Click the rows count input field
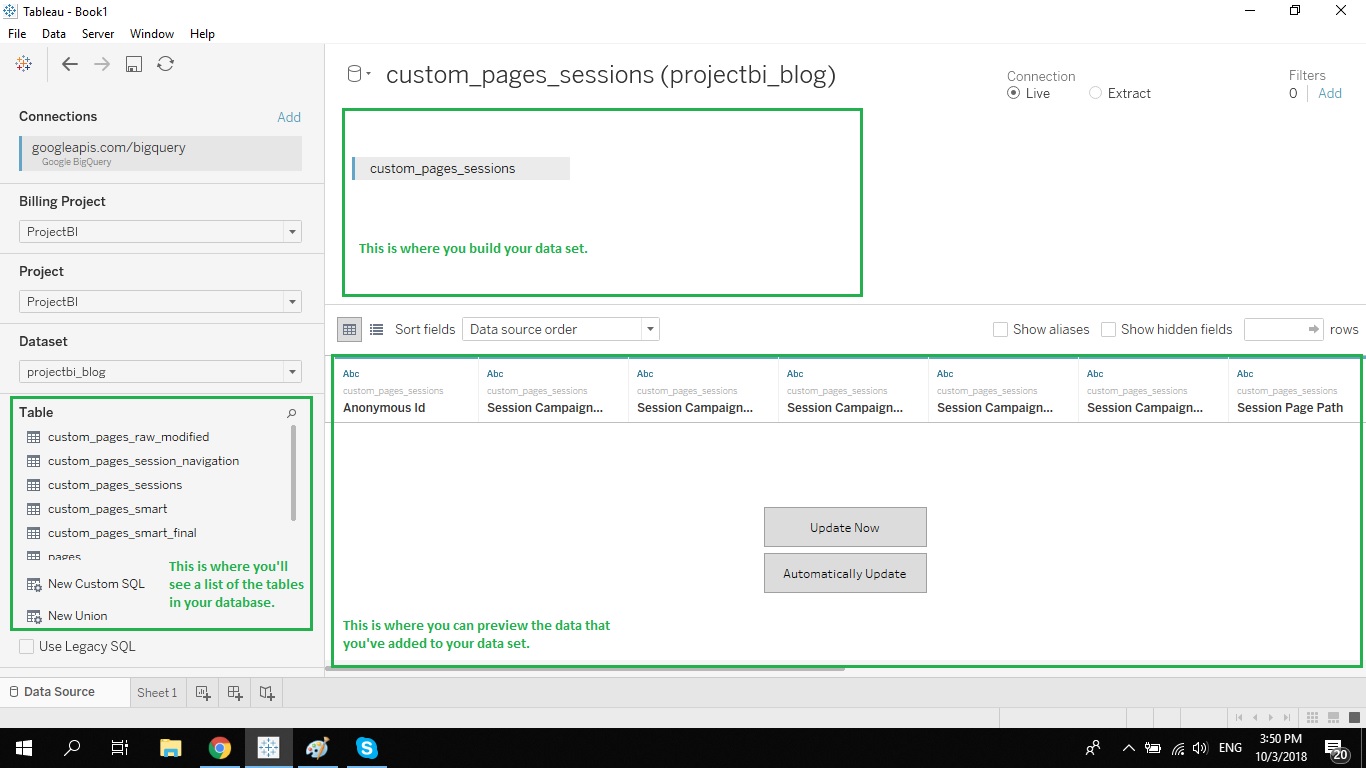The image size is (1366, 768). pos(1284,329)
